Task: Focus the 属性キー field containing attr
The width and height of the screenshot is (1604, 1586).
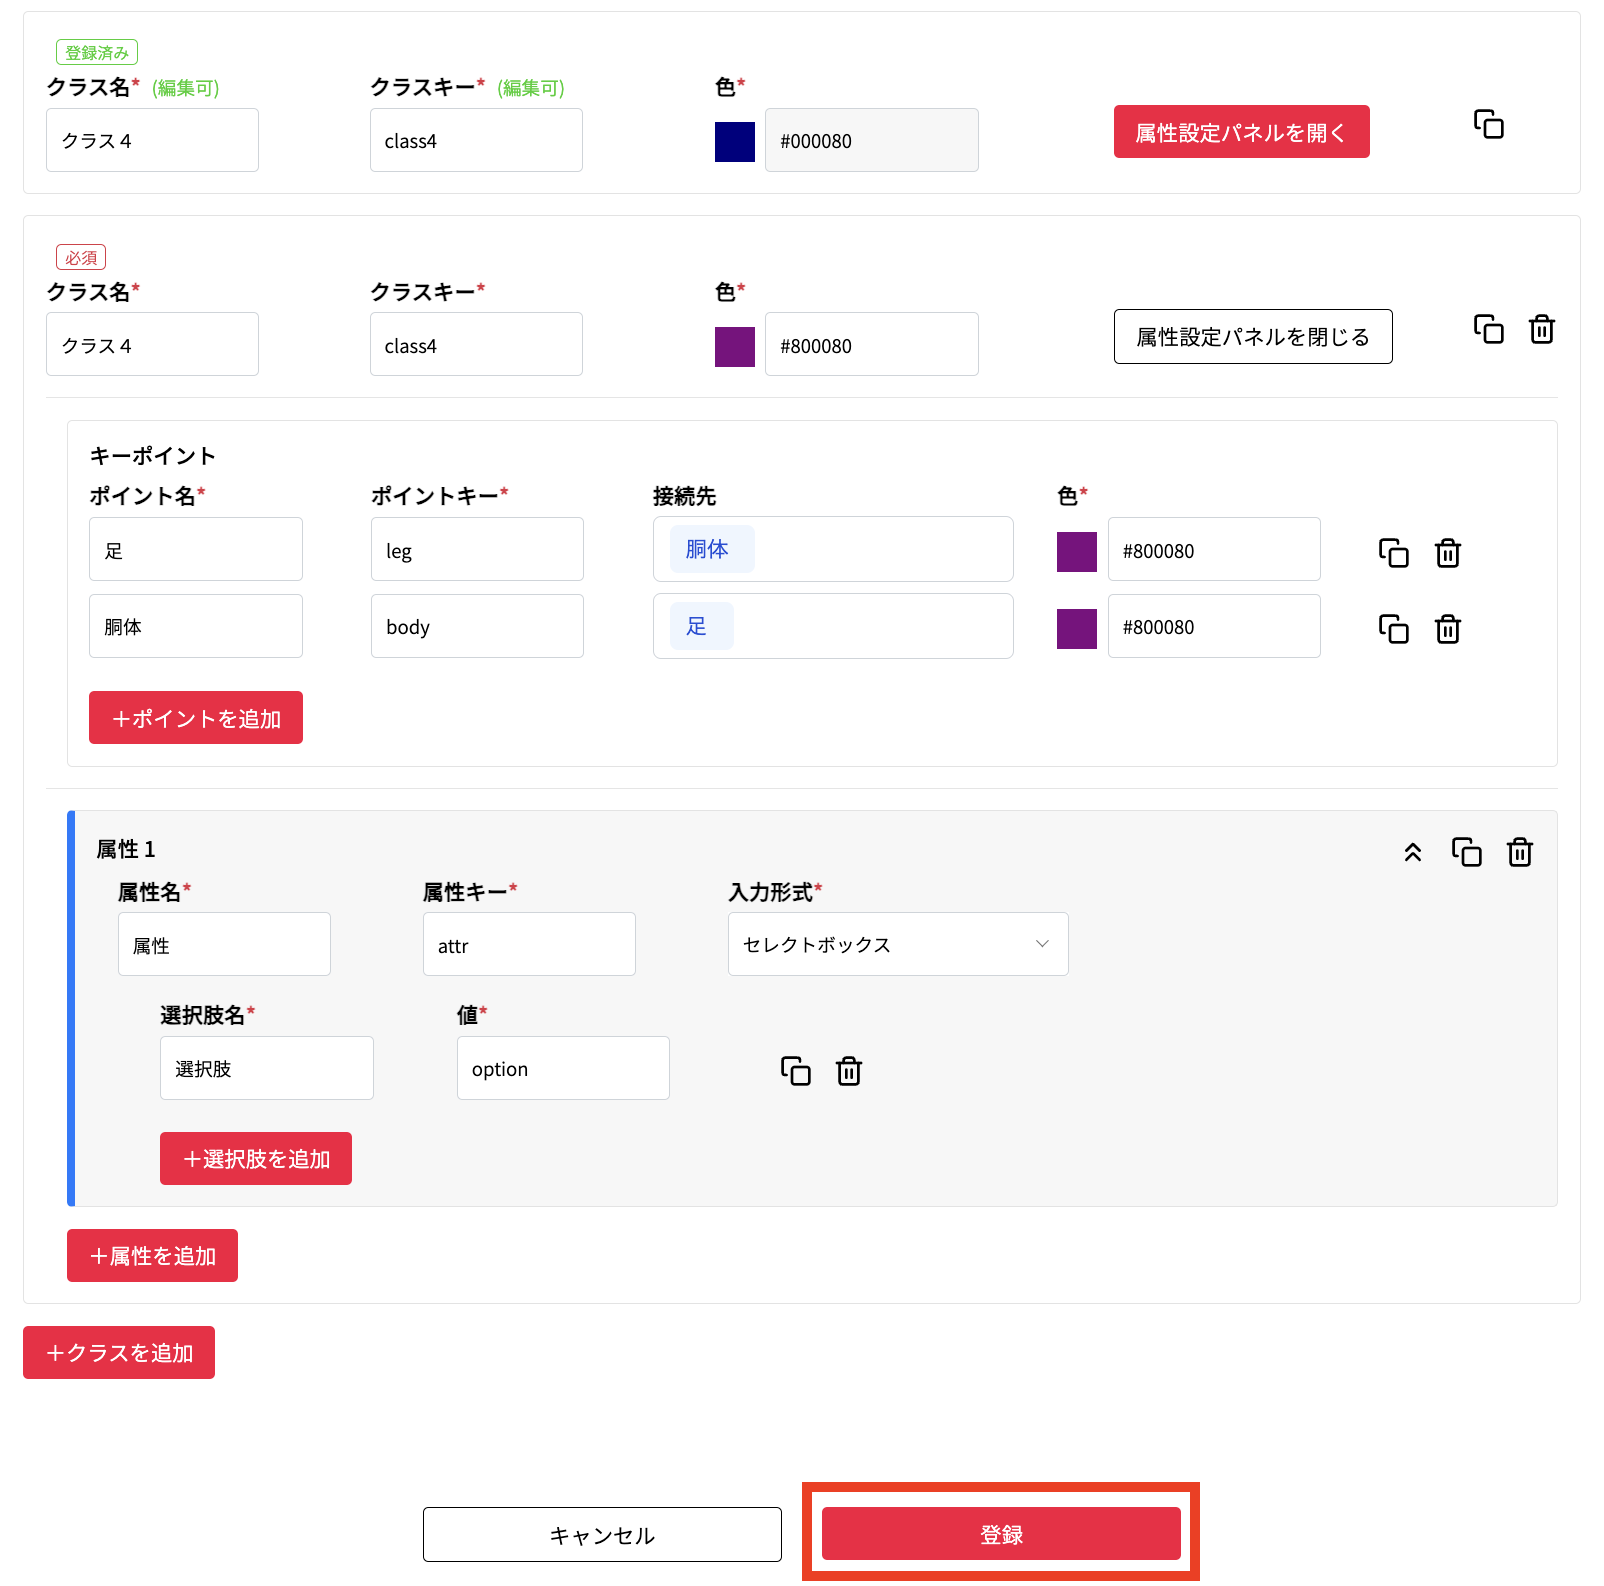Action: 529,944
